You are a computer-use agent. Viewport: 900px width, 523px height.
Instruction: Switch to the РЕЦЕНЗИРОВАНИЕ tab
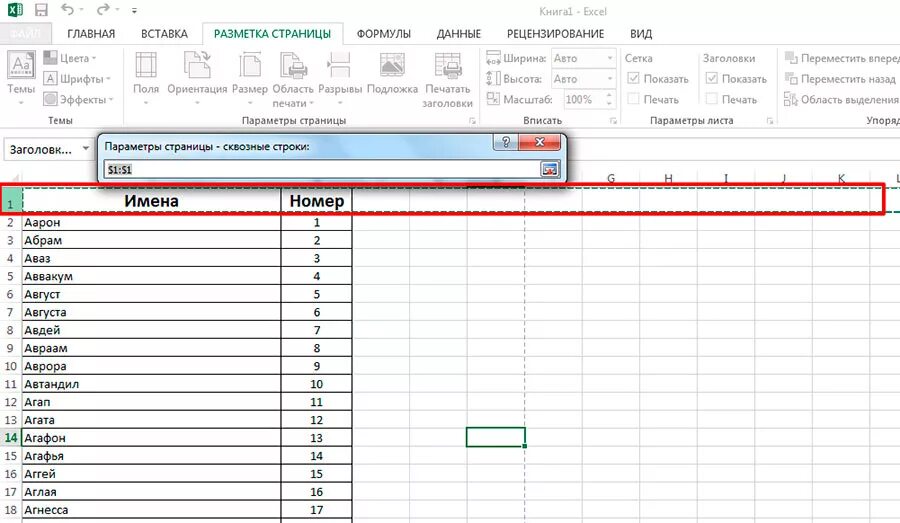click(555, 34)
